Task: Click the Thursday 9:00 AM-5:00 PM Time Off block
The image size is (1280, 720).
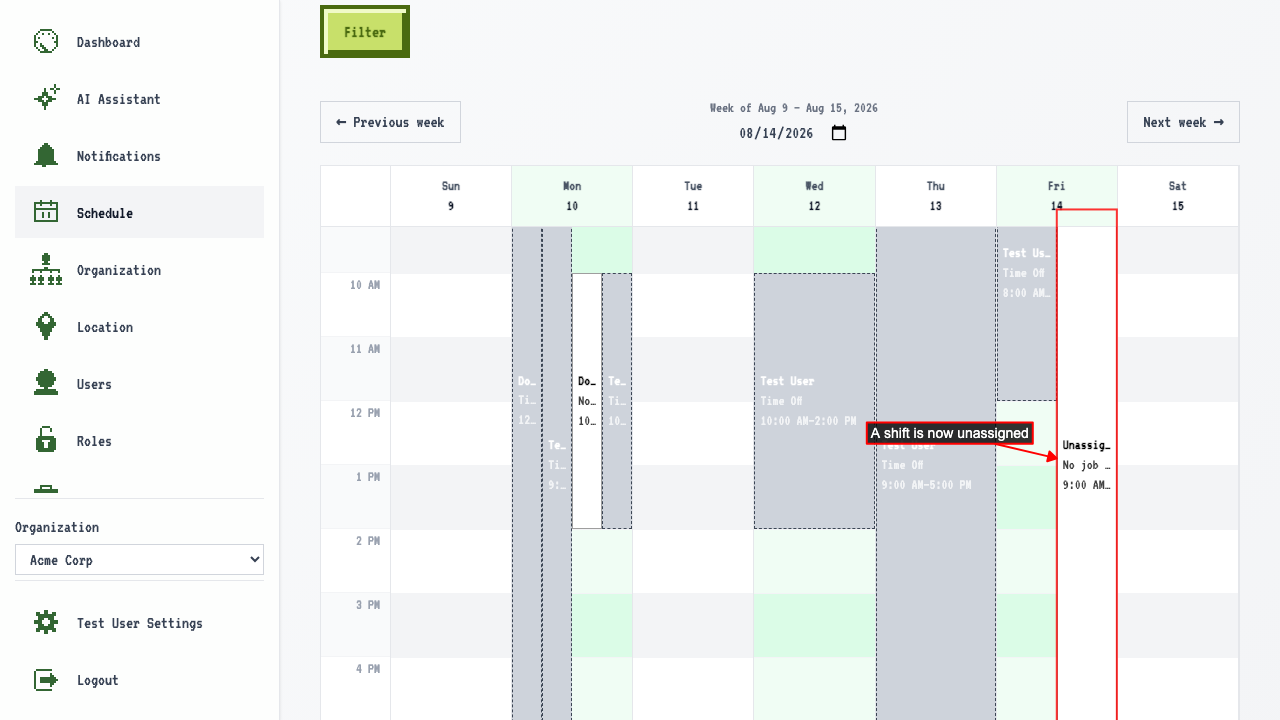Action: point(935,475)
